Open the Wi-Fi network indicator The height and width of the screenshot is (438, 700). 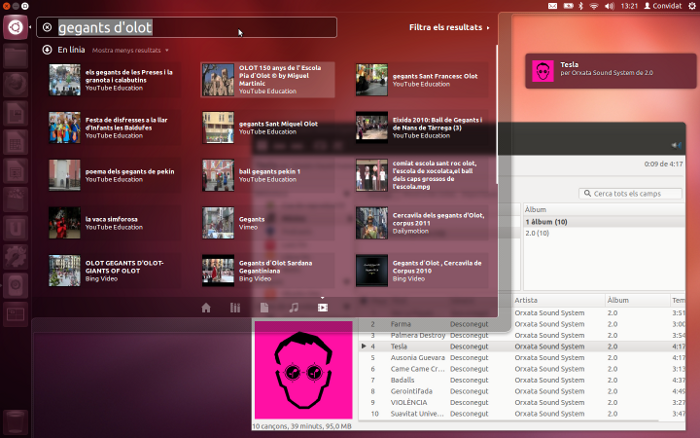coord(594,6)
